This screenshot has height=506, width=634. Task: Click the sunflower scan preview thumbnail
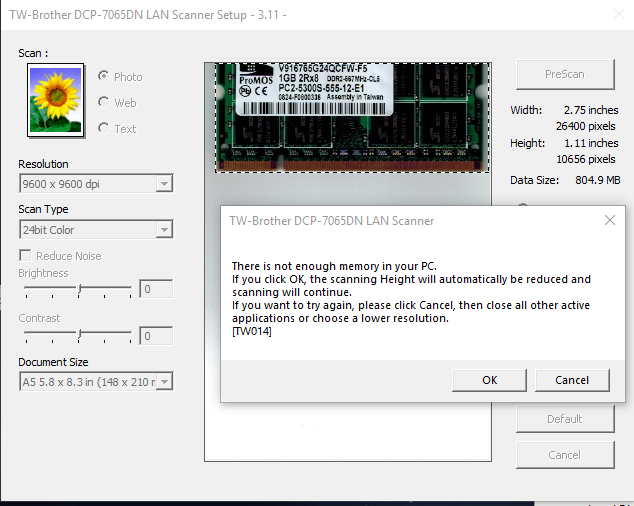point(56,100)
